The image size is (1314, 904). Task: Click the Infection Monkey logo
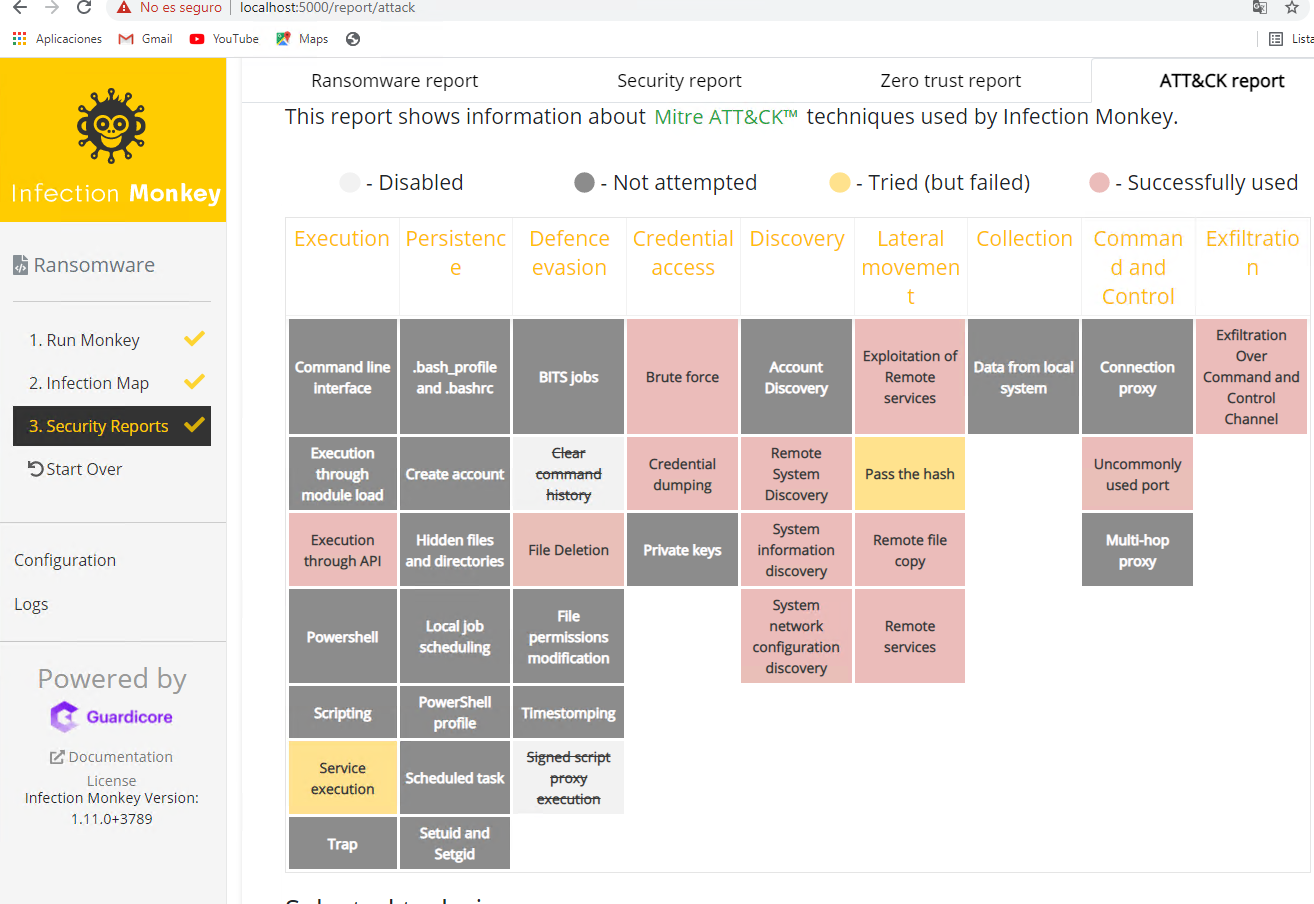coord(112,140)
